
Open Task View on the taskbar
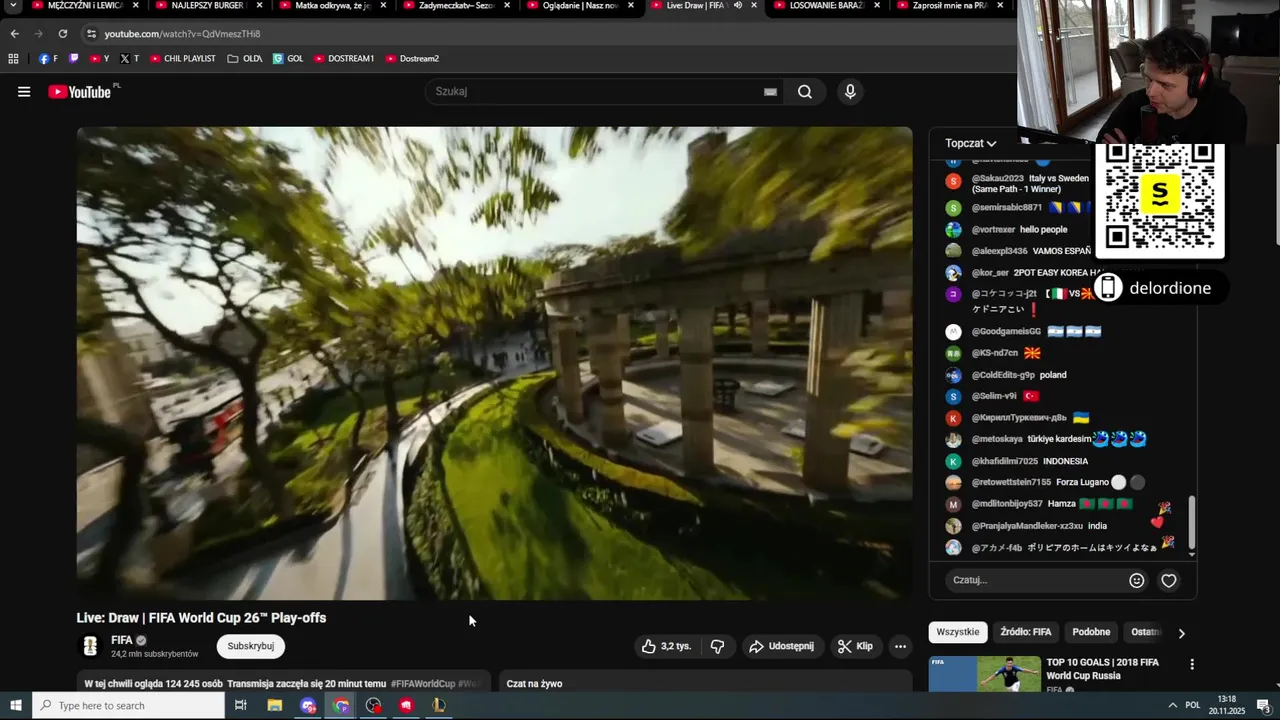(x=241, y=705)
